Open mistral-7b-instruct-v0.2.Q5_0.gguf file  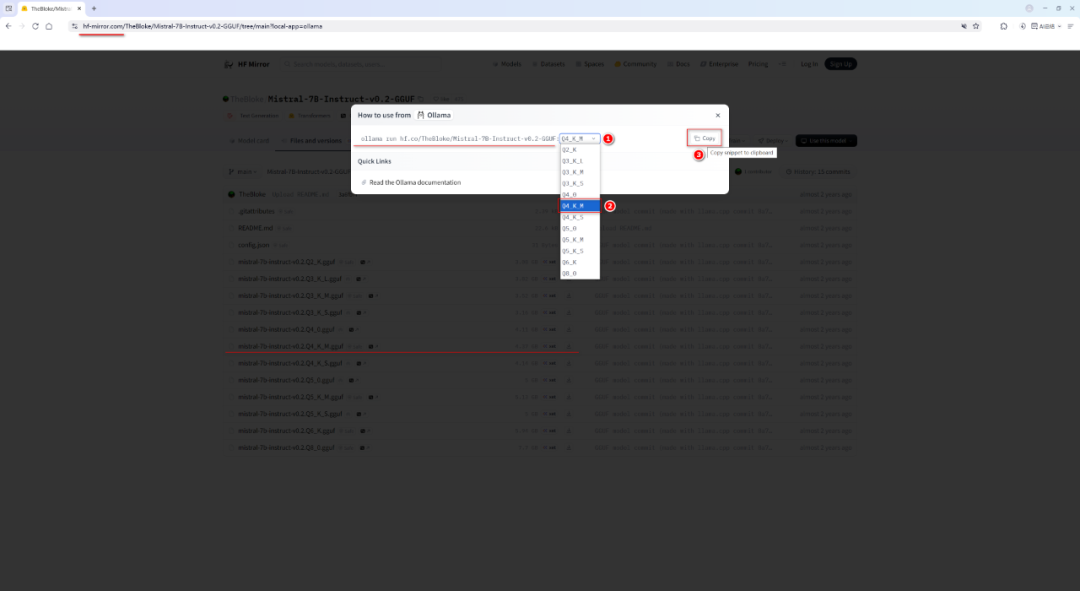tap(286, 380)
